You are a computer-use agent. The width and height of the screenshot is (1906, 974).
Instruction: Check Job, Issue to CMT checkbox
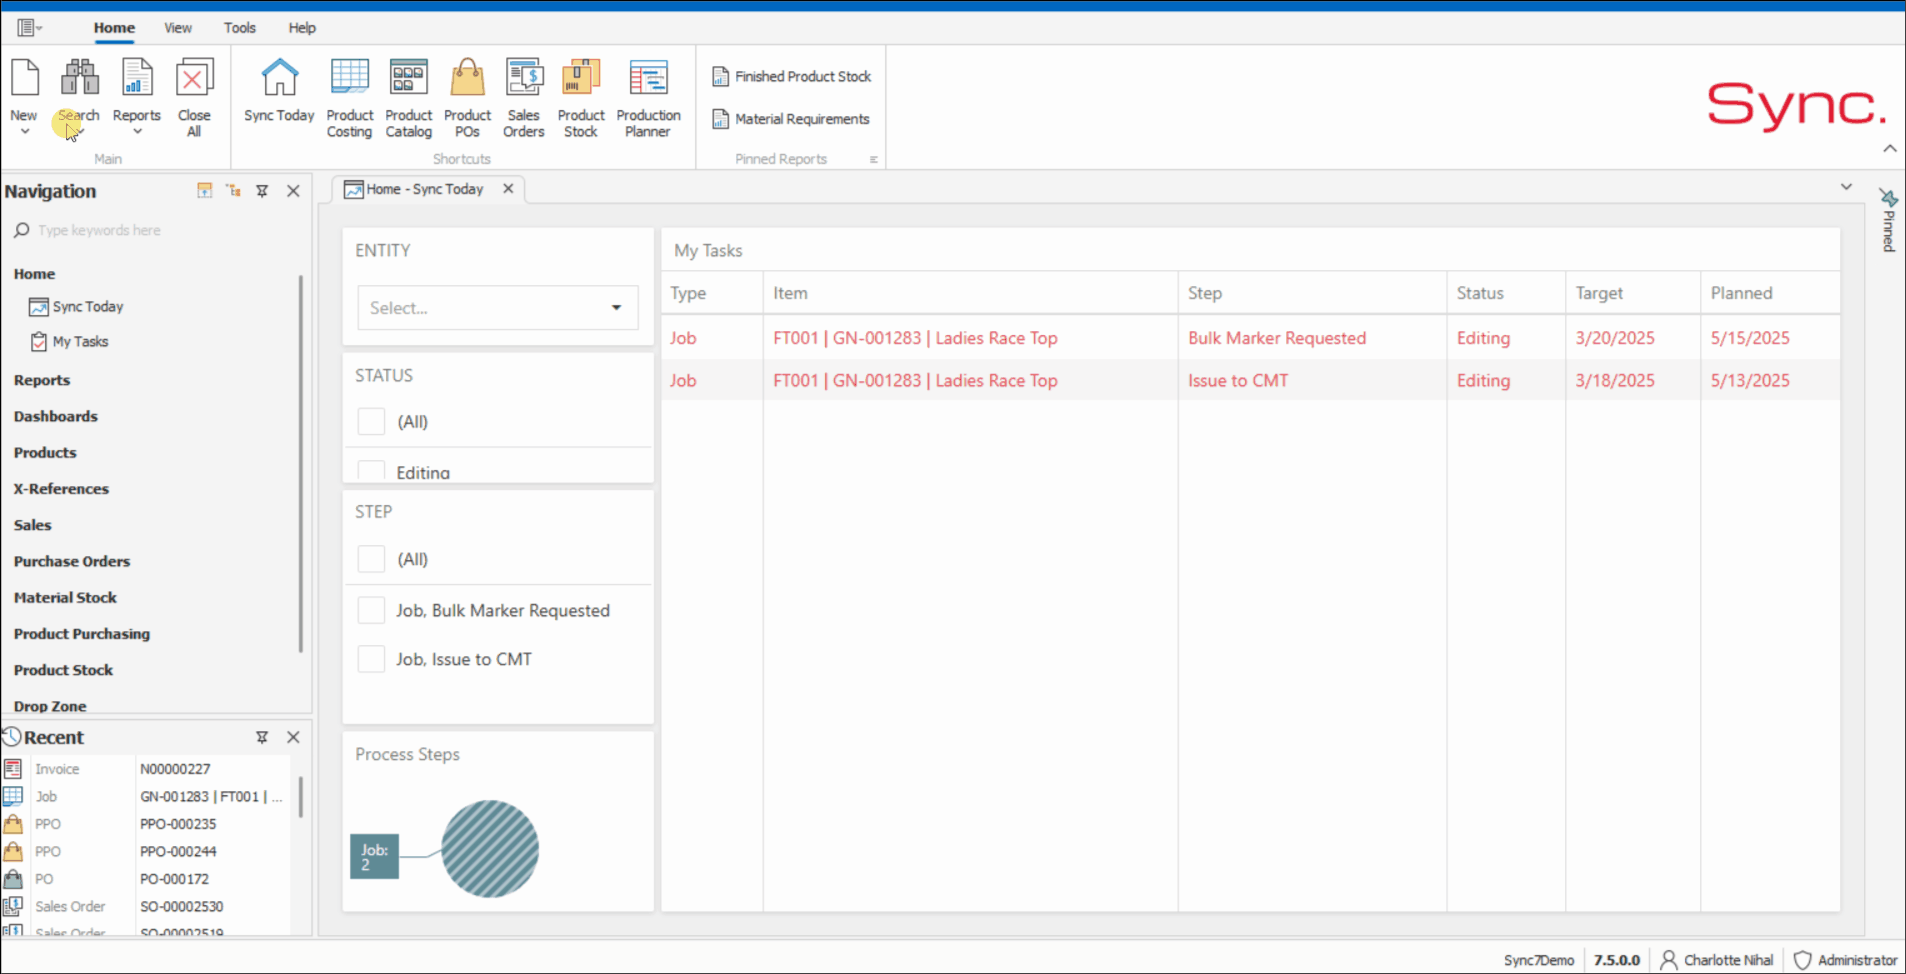[x=371, y=659]
